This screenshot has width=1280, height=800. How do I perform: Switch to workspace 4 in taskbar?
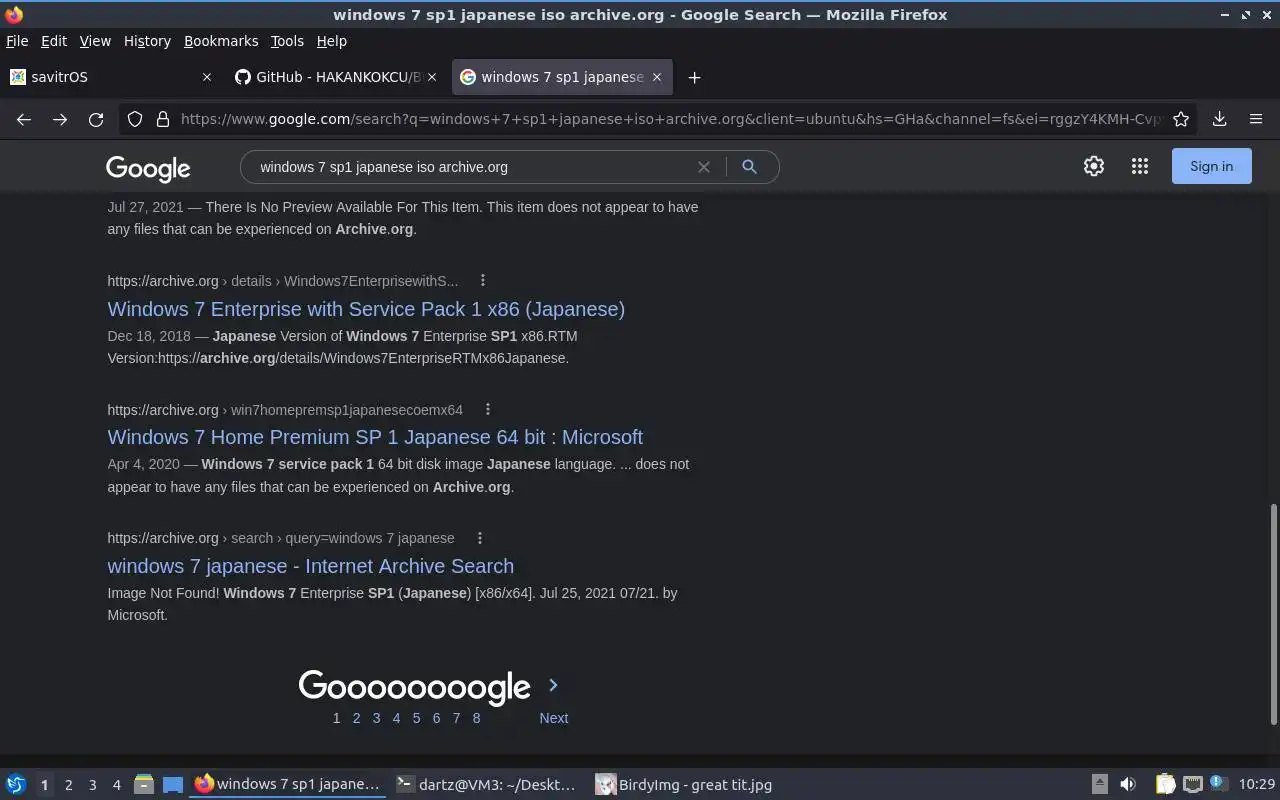tap(116, 785)
